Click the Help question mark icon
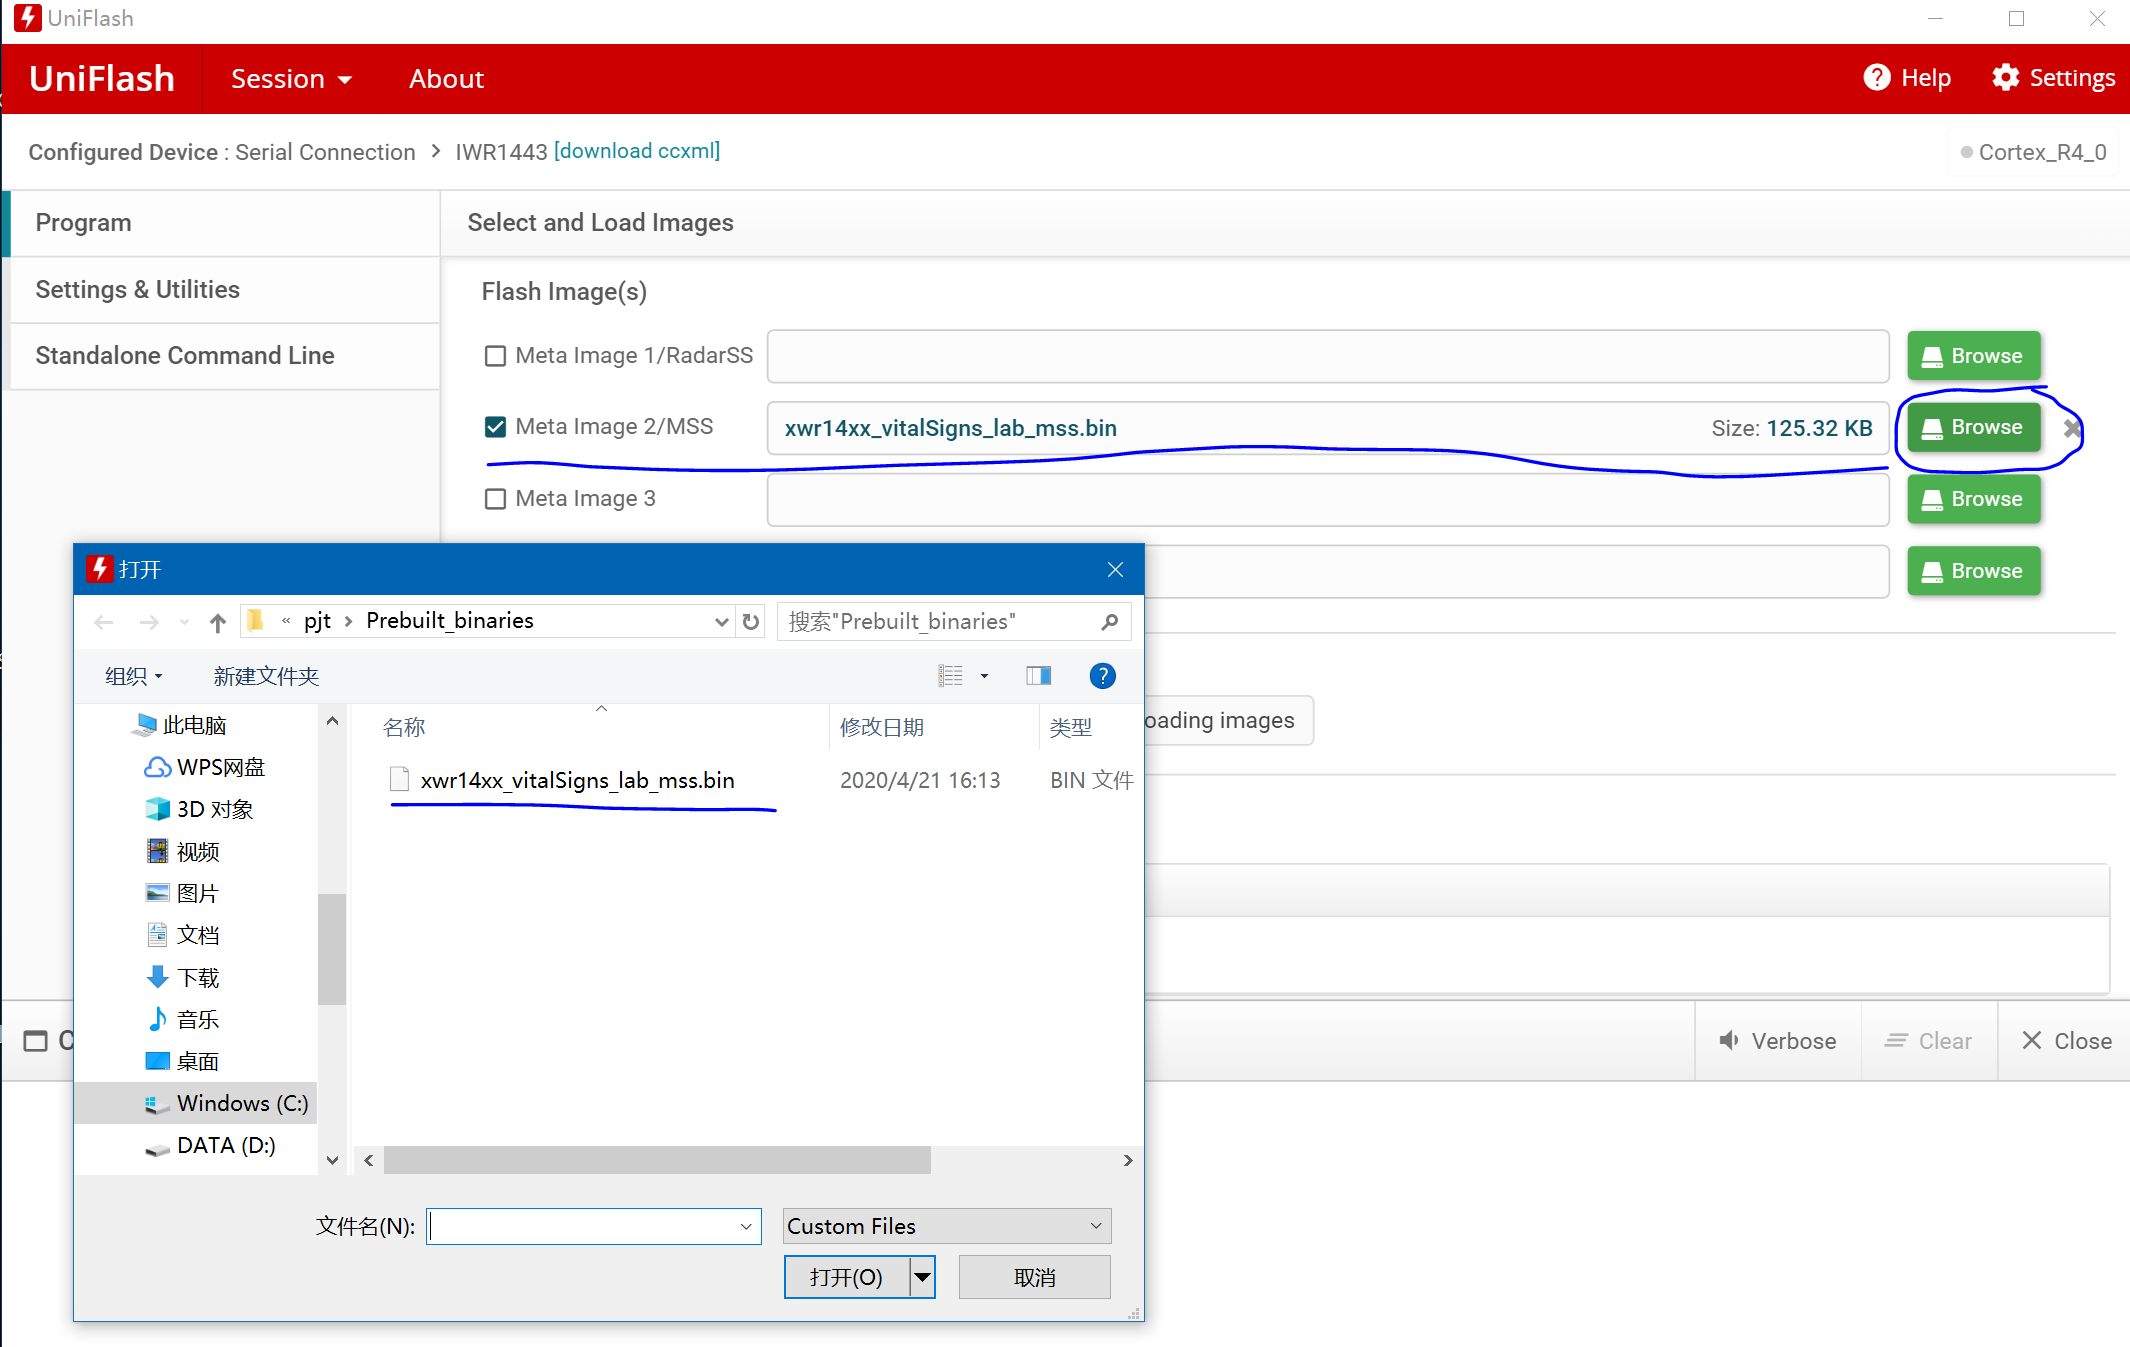 pyautogui.click(x=1877, y=78)
